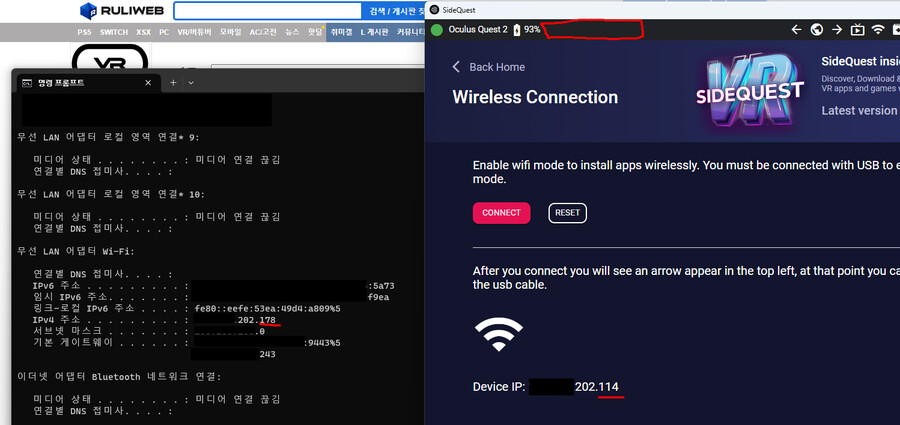
Task: Click the pink CONNECT button
Action: point(501,212)
